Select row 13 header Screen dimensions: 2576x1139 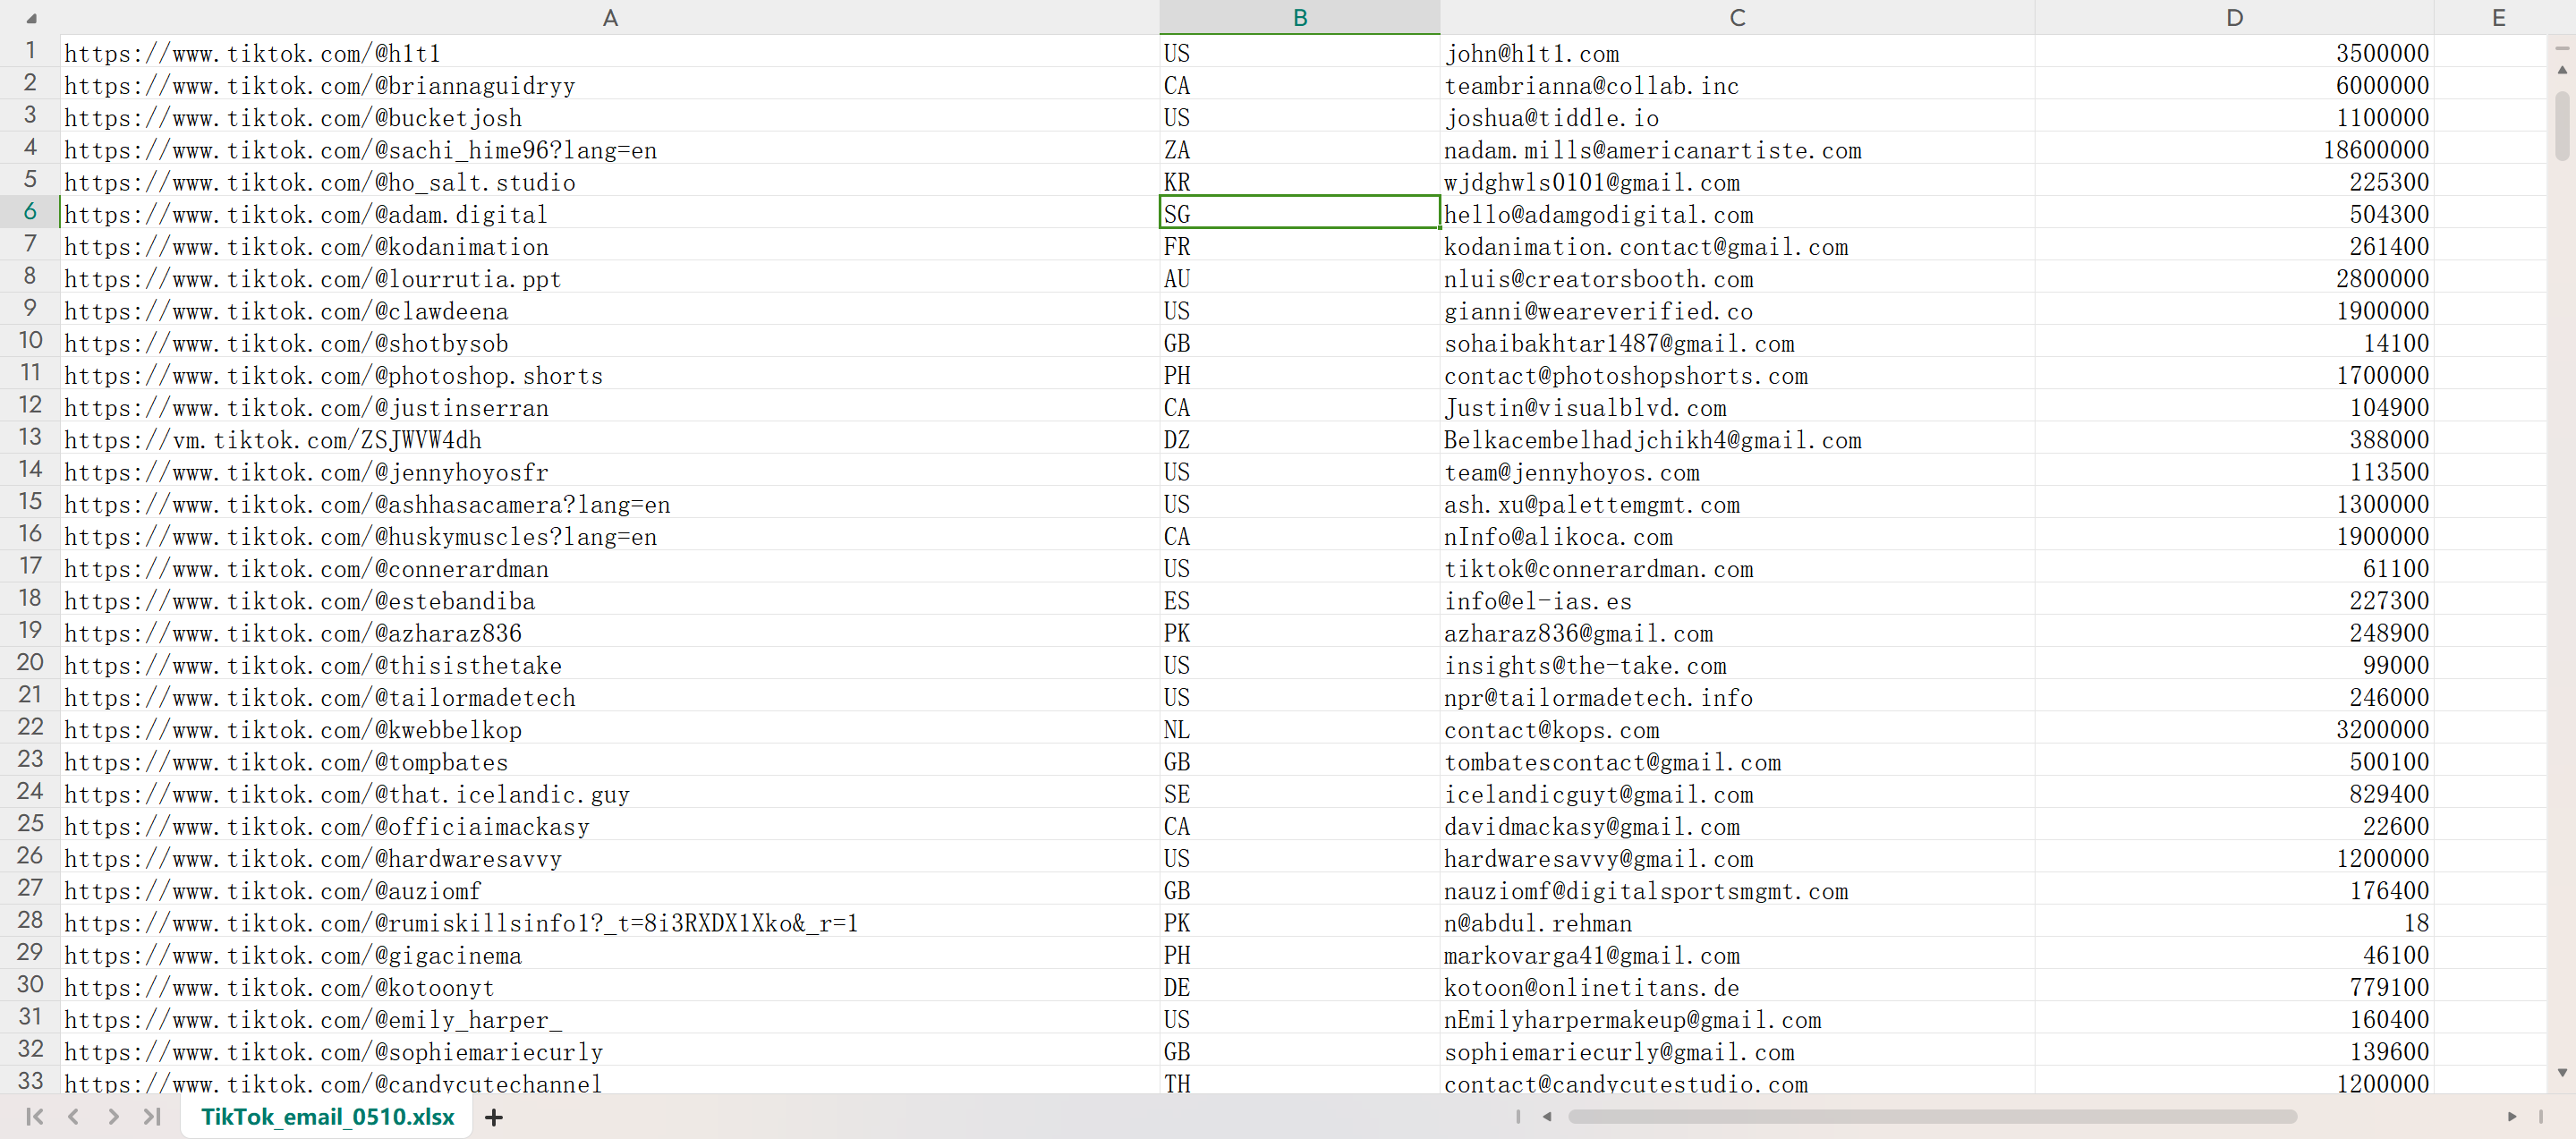30,437
